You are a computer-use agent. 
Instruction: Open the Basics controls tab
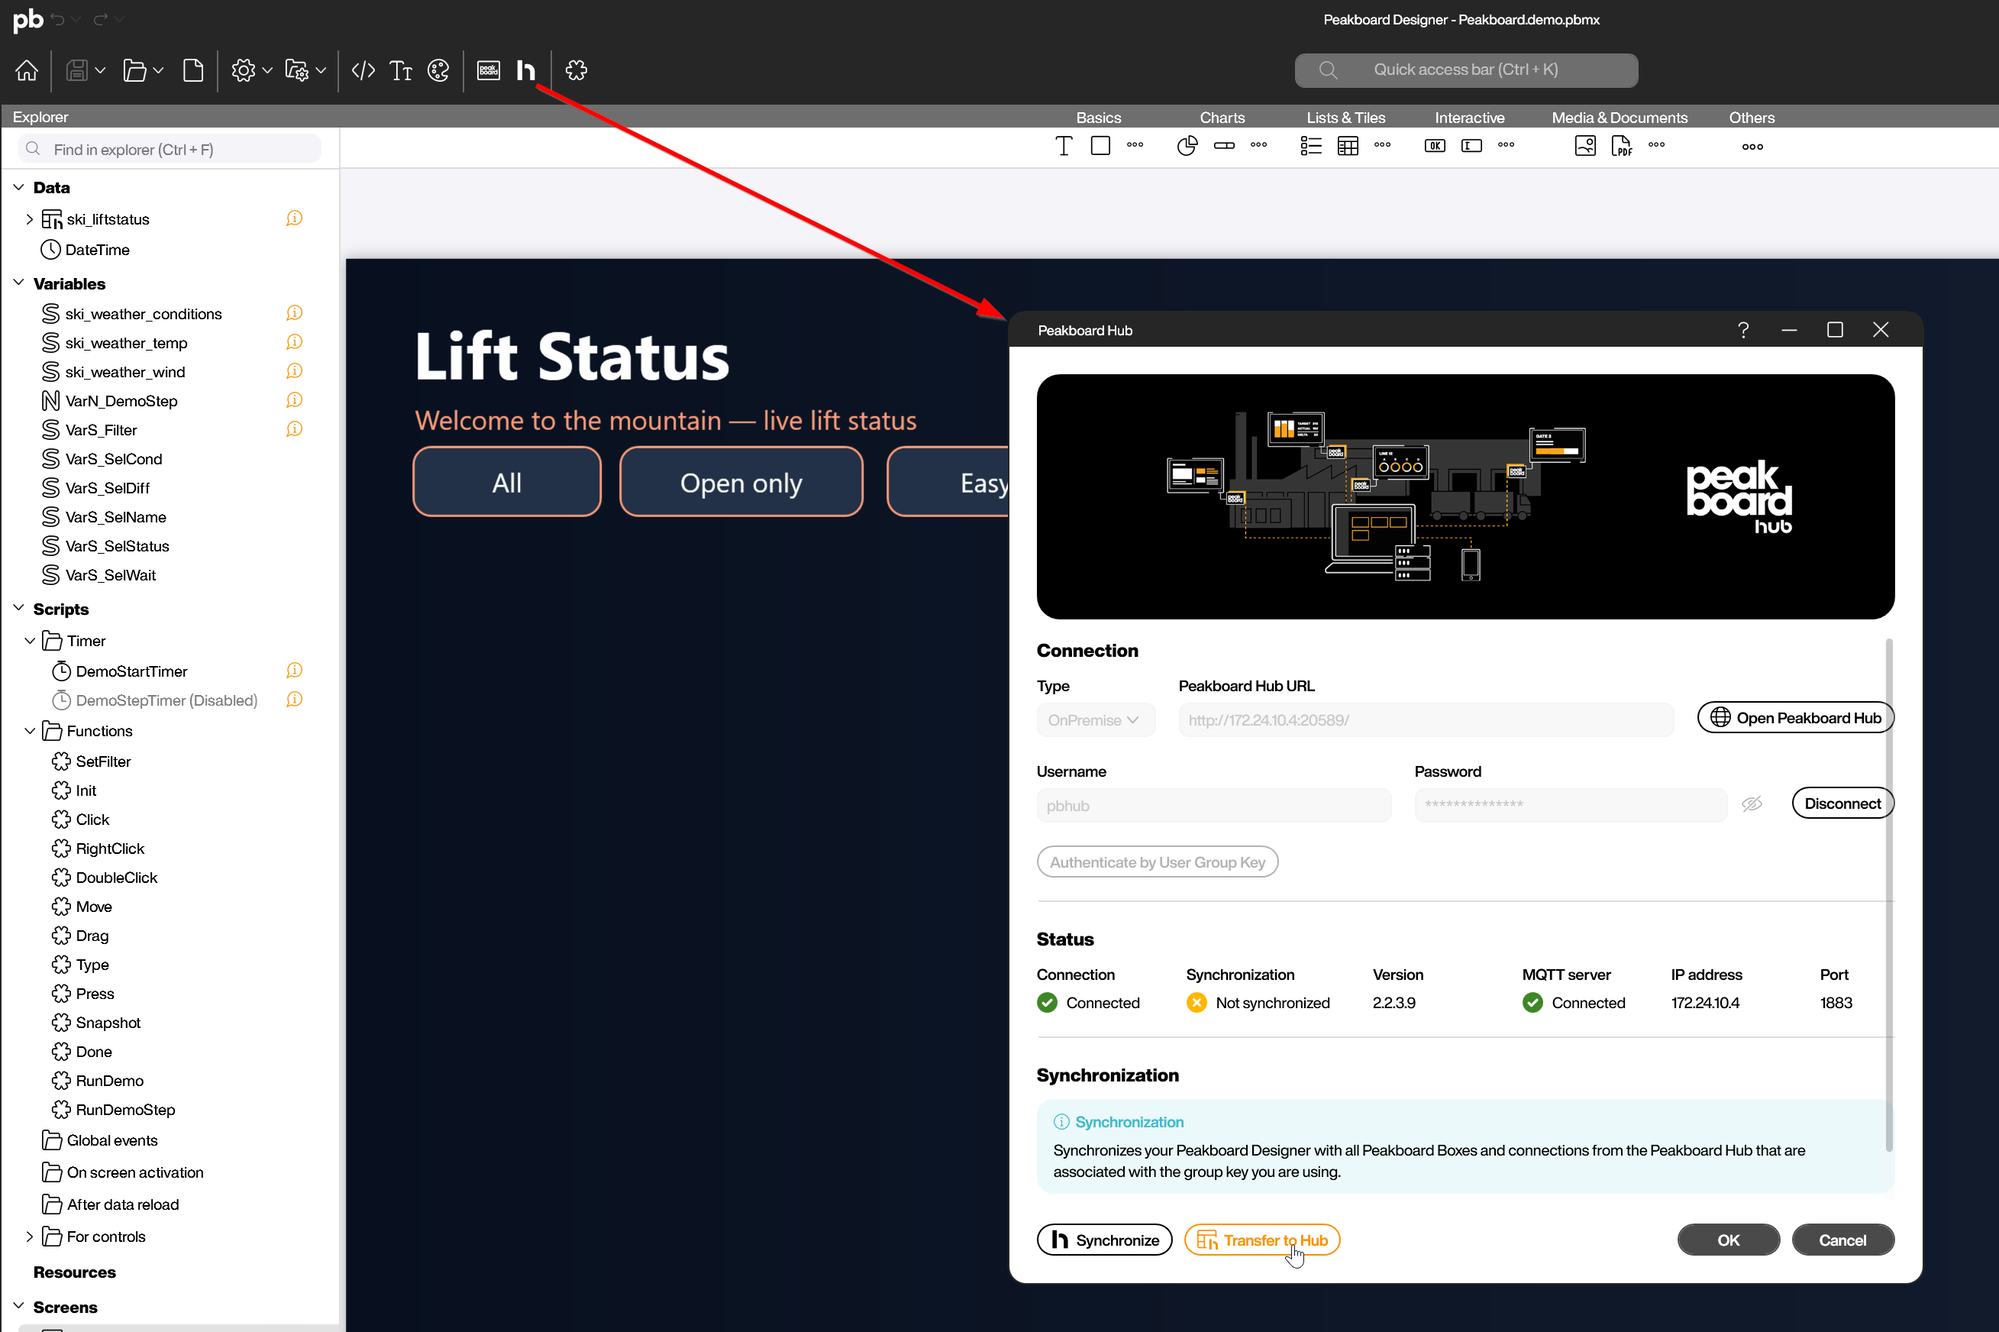coord(1098,117)
